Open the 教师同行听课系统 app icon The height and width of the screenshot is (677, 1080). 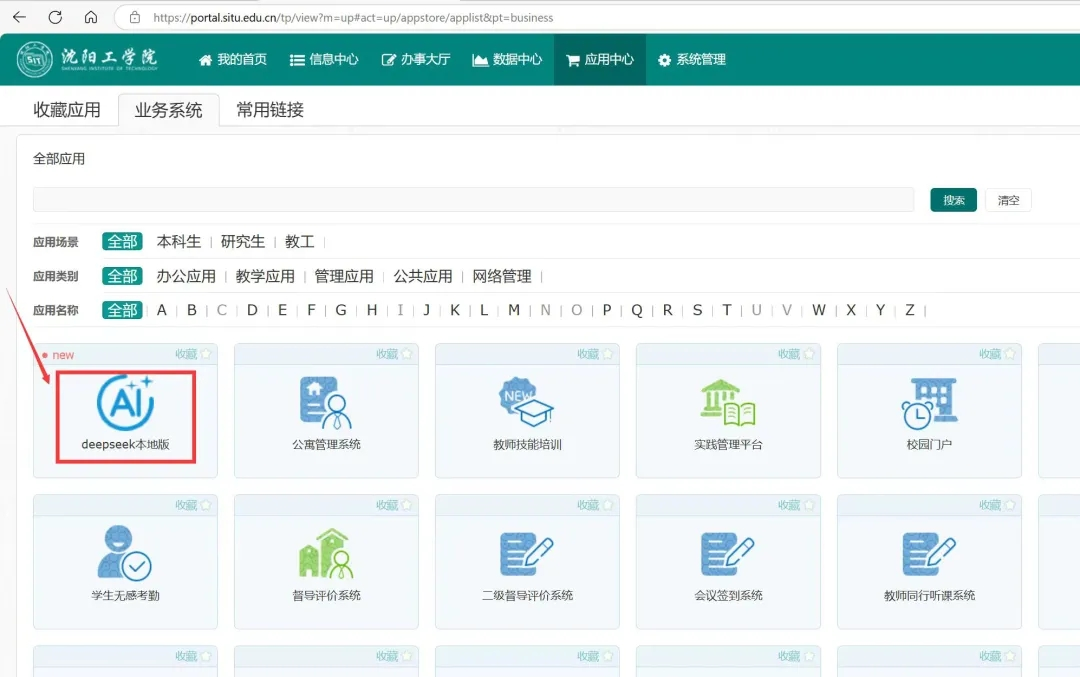pyautogui.click(x=929, y=554)
